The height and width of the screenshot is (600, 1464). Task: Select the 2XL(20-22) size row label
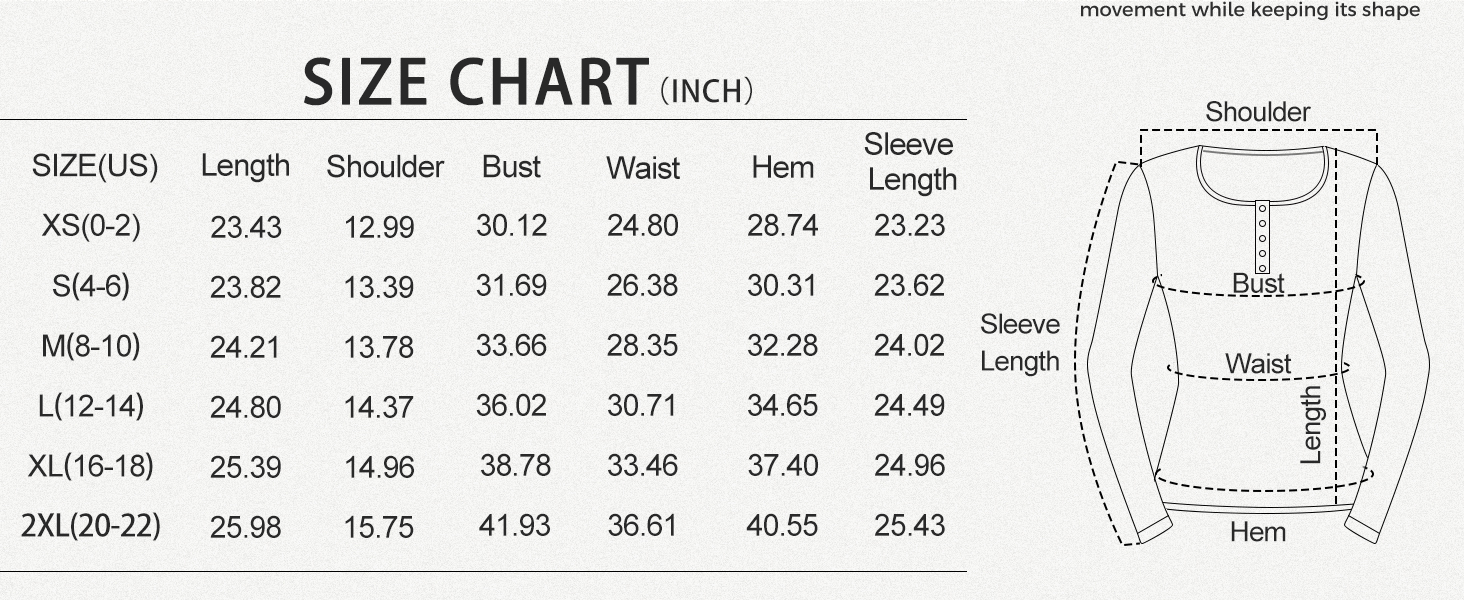tap(91, 526)
